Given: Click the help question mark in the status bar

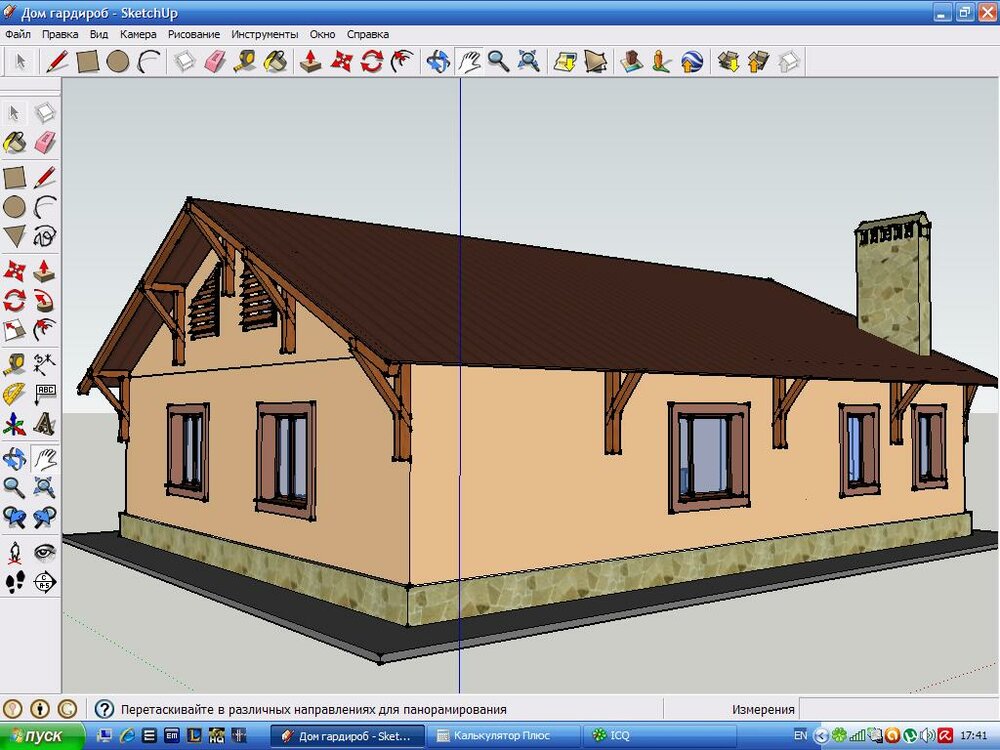Looking at the screenshot, I should coord(104,709).
